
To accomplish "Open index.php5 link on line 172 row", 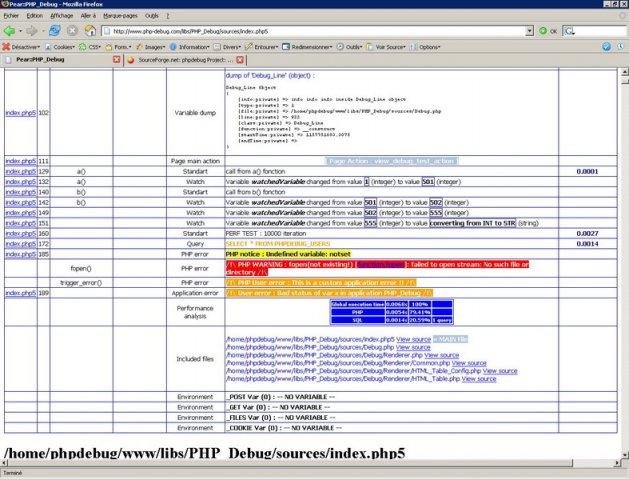I will point(20,244).
